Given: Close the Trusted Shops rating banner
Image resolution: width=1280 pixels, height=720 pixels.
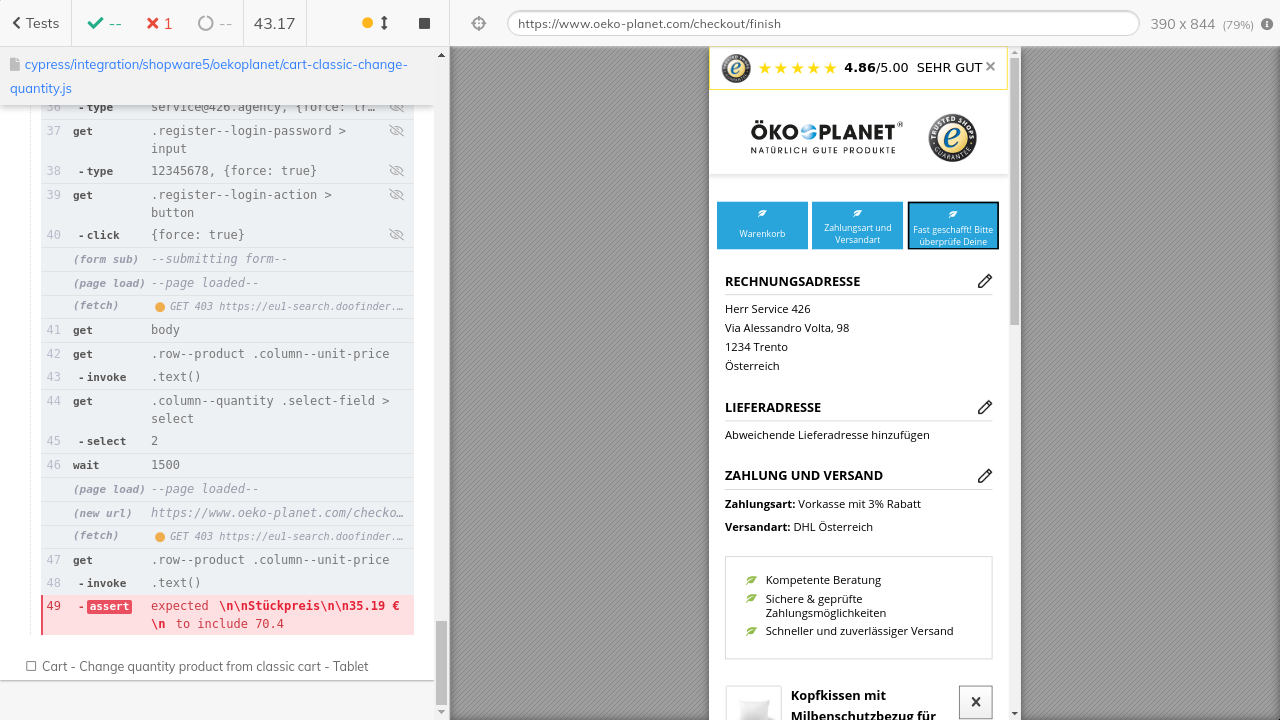Looking at the screenshot, I should point(990,67).
